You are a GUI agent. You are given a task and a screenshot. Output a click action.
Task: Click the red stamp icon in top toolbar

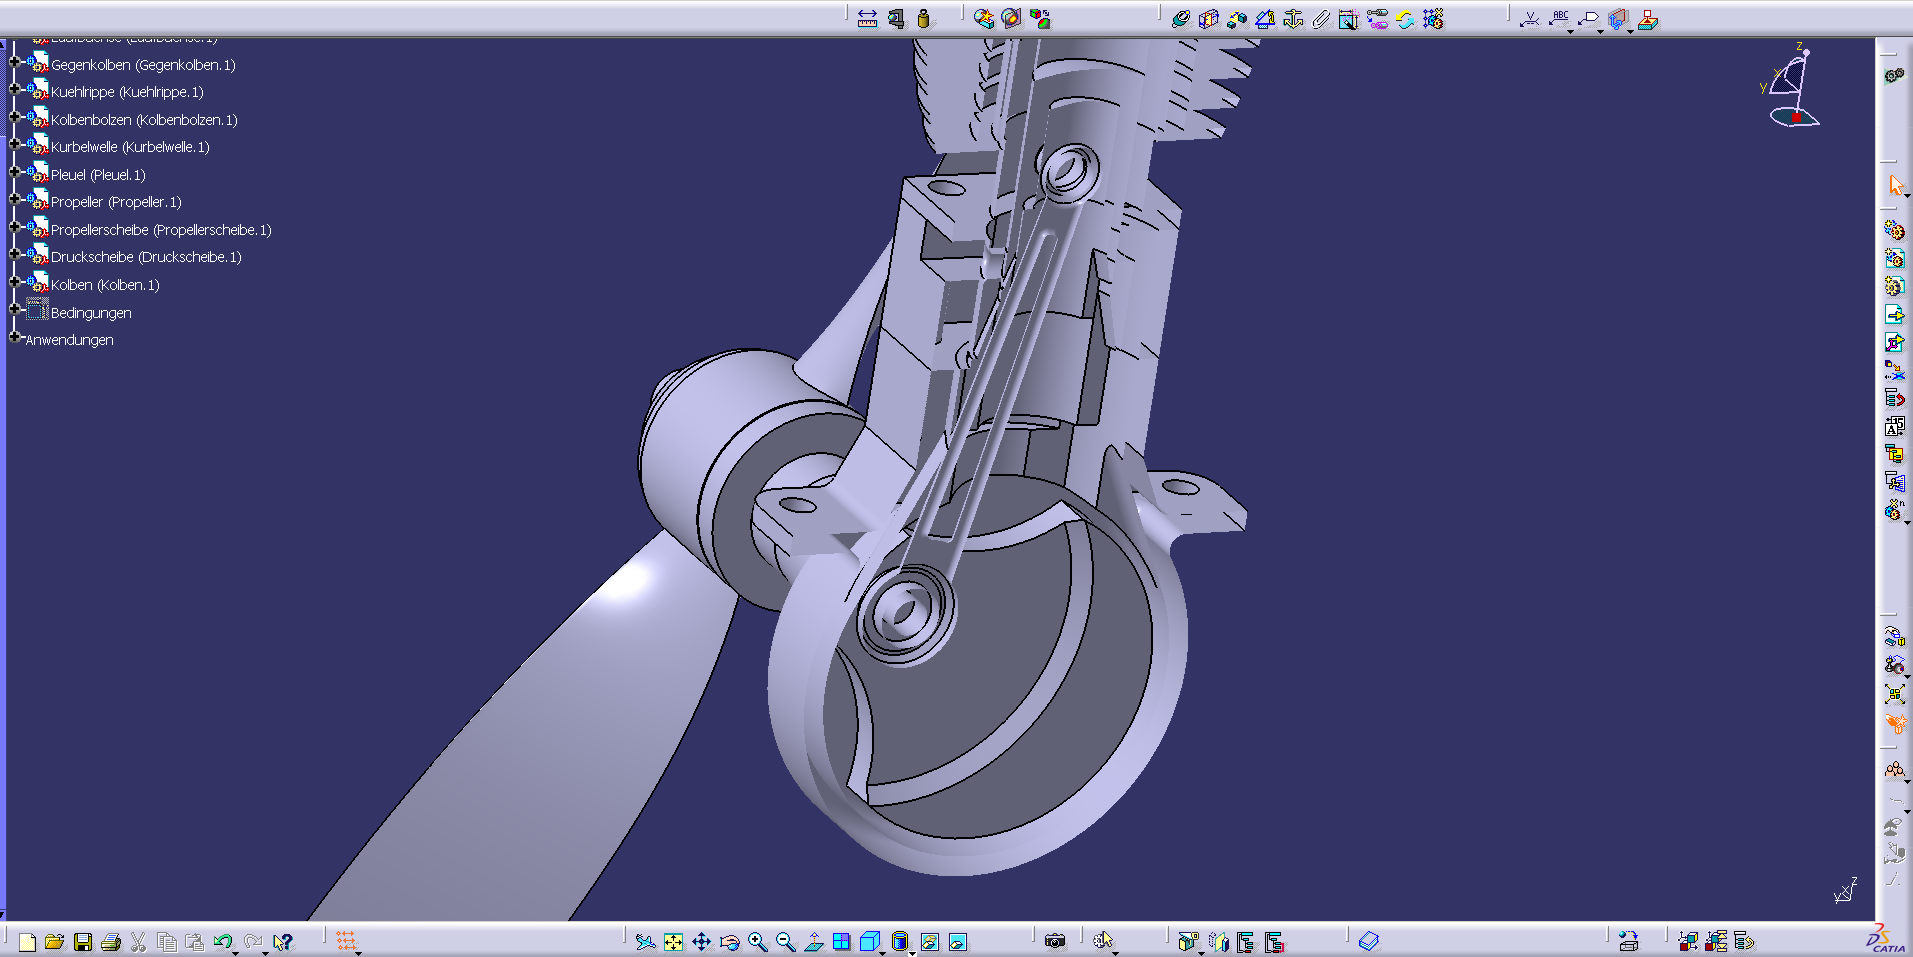pos(1648,18)
